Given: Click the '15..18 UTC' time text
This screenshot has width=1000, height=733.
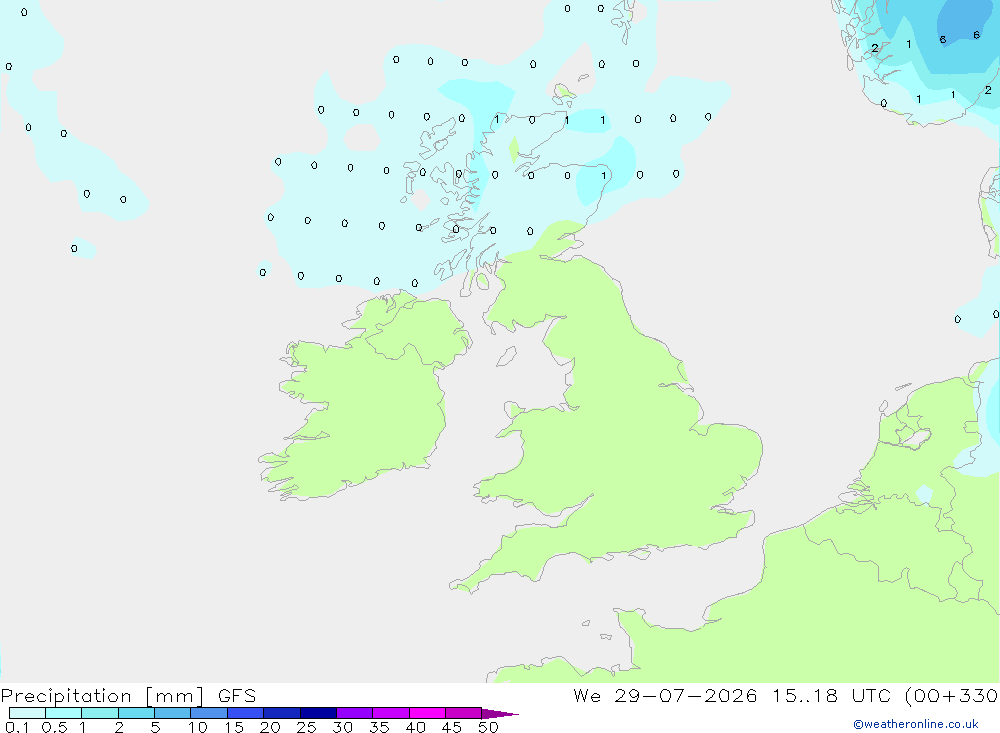Looking at the screenshot, I should [831, 696].
